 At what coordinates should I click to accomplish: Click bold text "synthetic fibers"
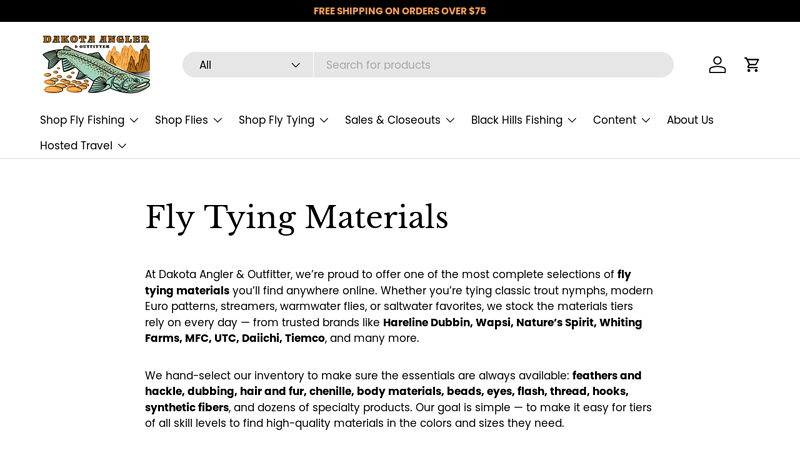click(187, 408)
